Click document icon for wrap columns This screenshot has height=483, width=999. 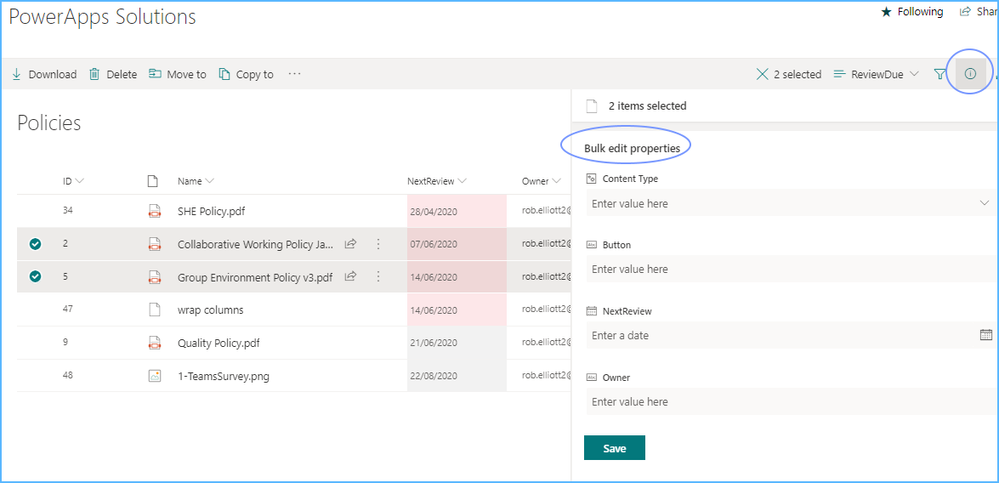coord(154,310)
